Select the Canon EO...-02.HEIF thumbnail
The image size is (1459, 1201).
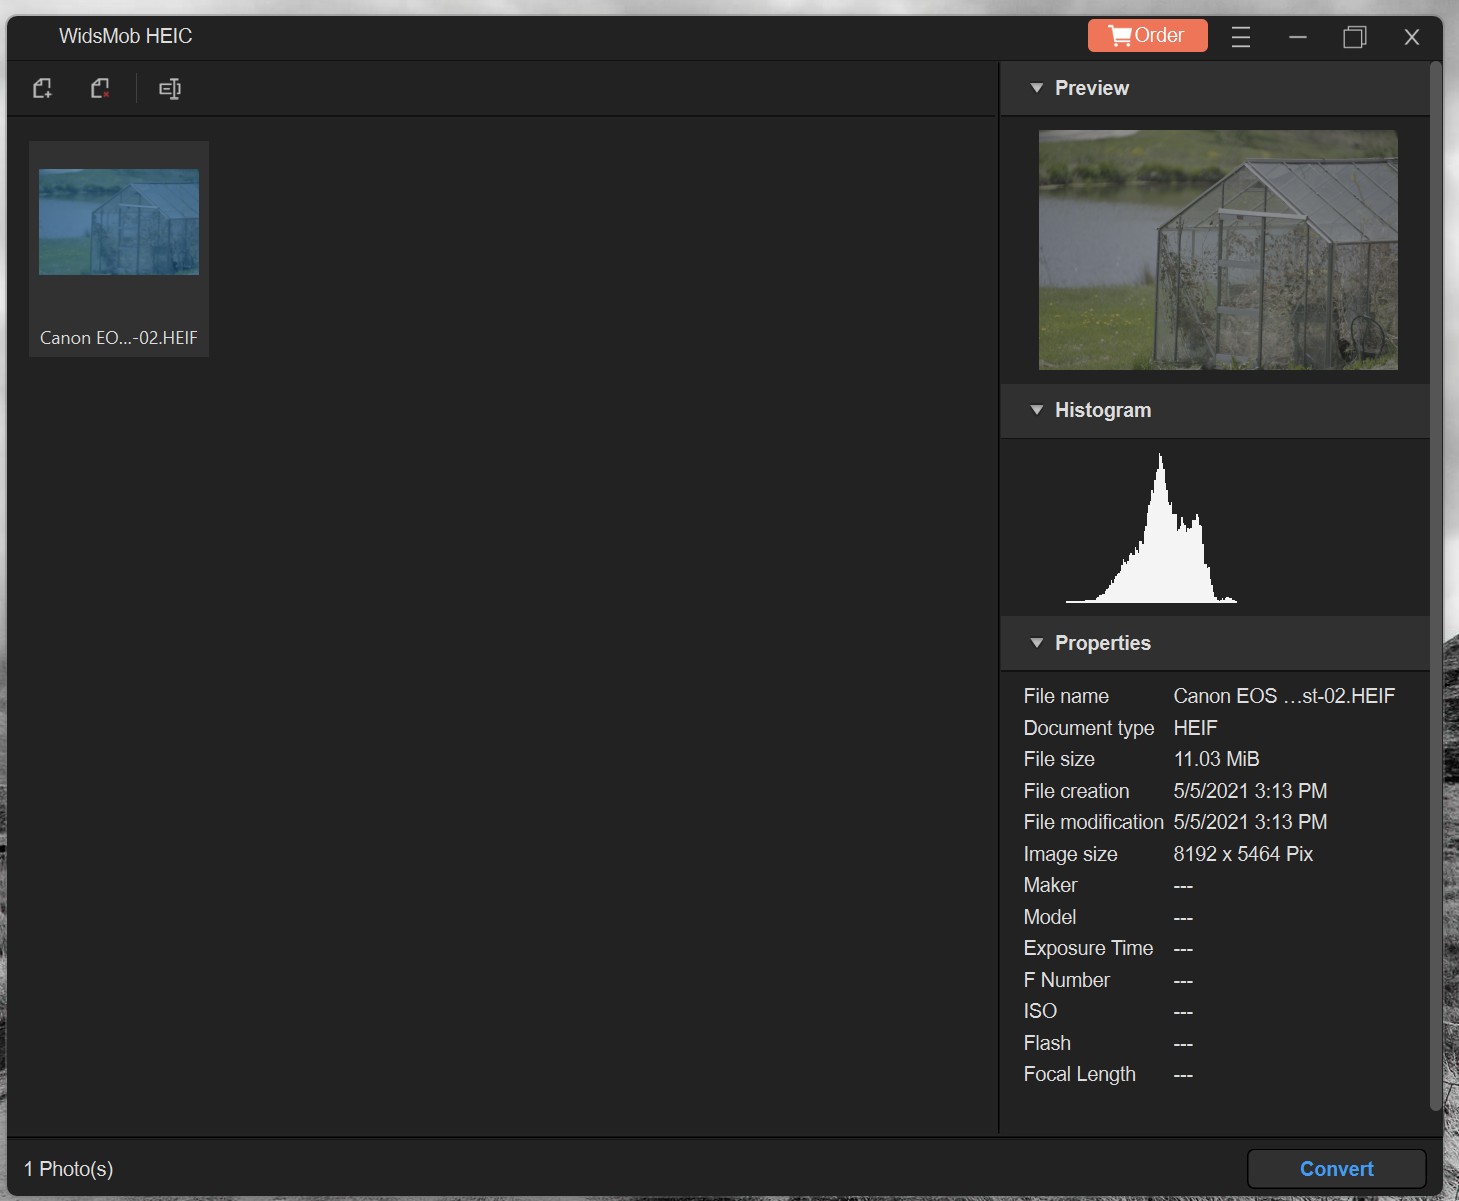click(118, 222)
